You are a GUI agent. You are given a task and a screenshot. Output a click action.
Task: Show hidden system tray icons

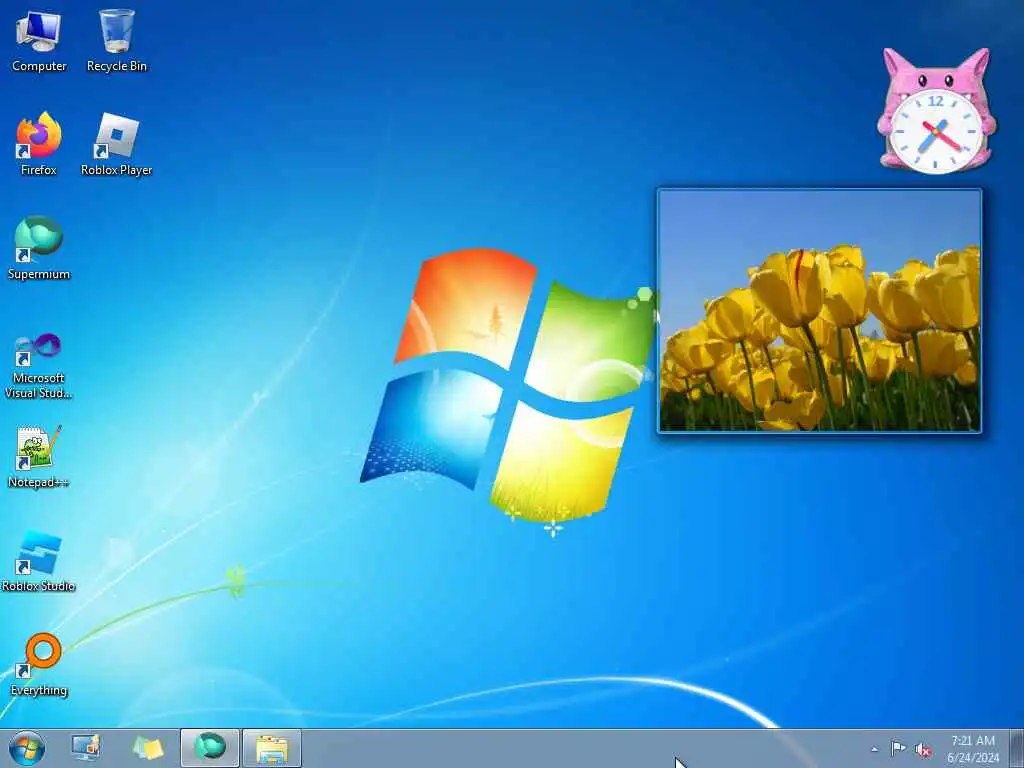click(x=874, y=749)
